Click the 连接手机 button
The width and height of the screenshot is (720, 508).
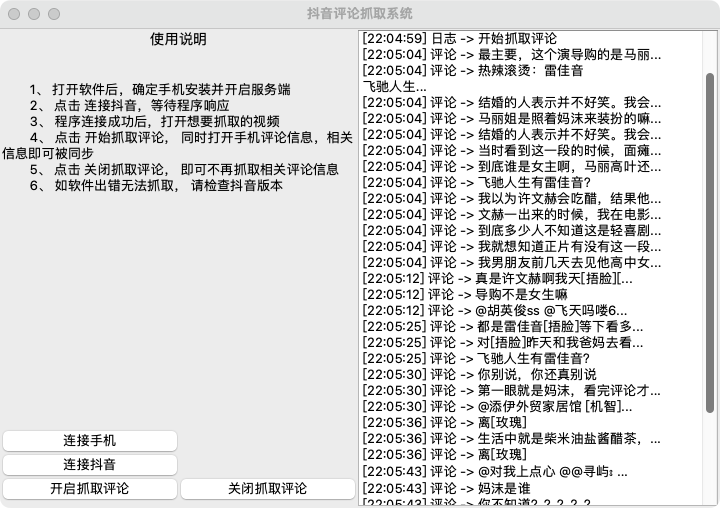click(90, 440)
